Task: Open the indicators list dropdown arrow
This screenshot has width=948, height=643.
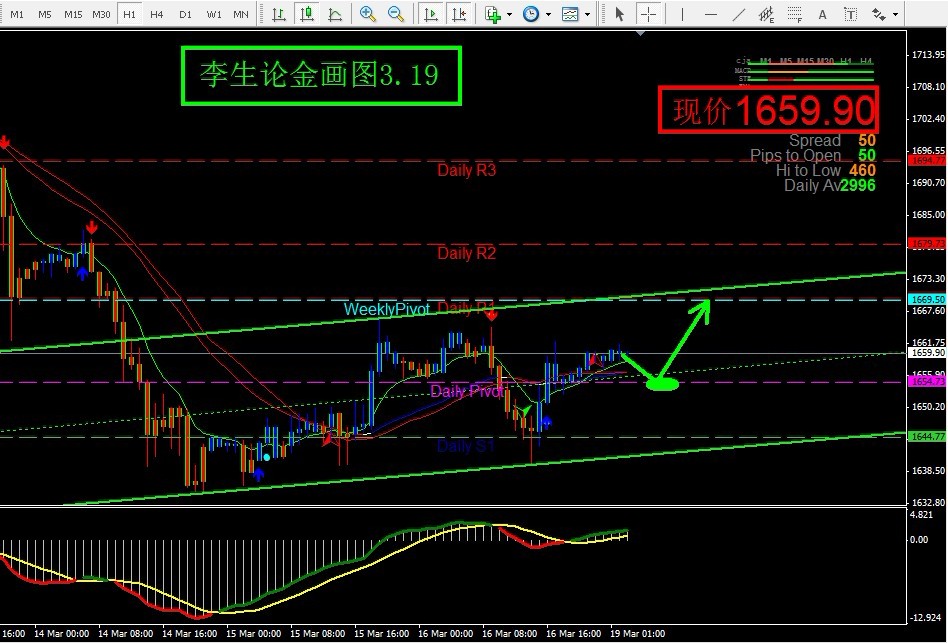Action: point(509,14)
